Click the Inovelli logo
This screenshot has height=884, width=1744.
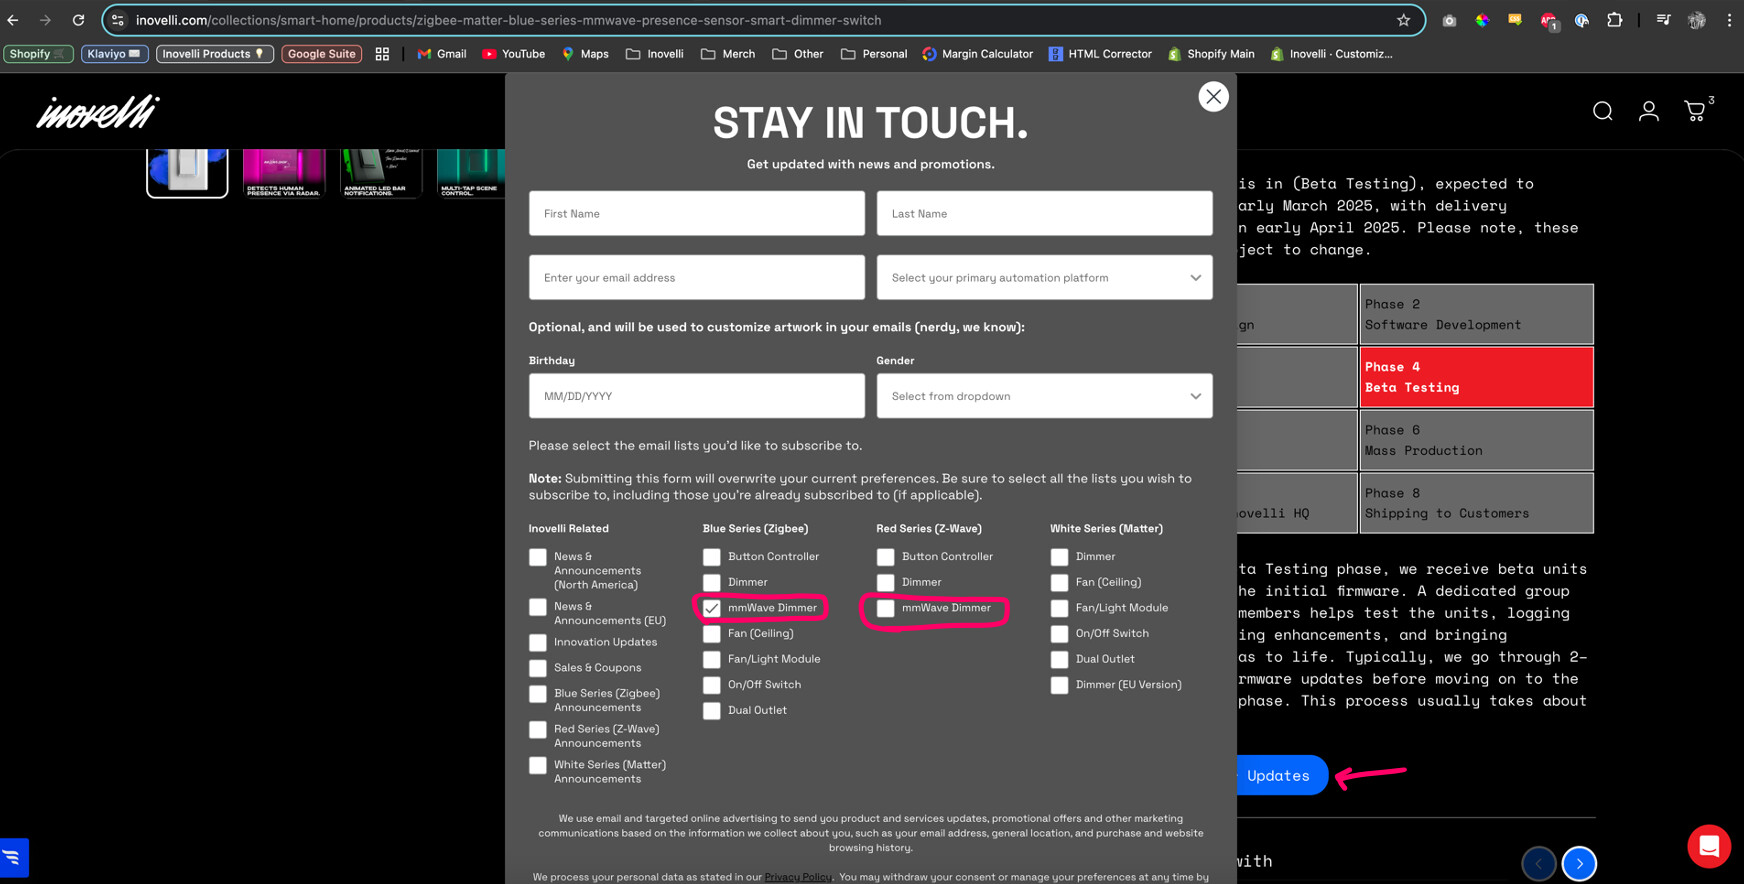coord(98,111)
